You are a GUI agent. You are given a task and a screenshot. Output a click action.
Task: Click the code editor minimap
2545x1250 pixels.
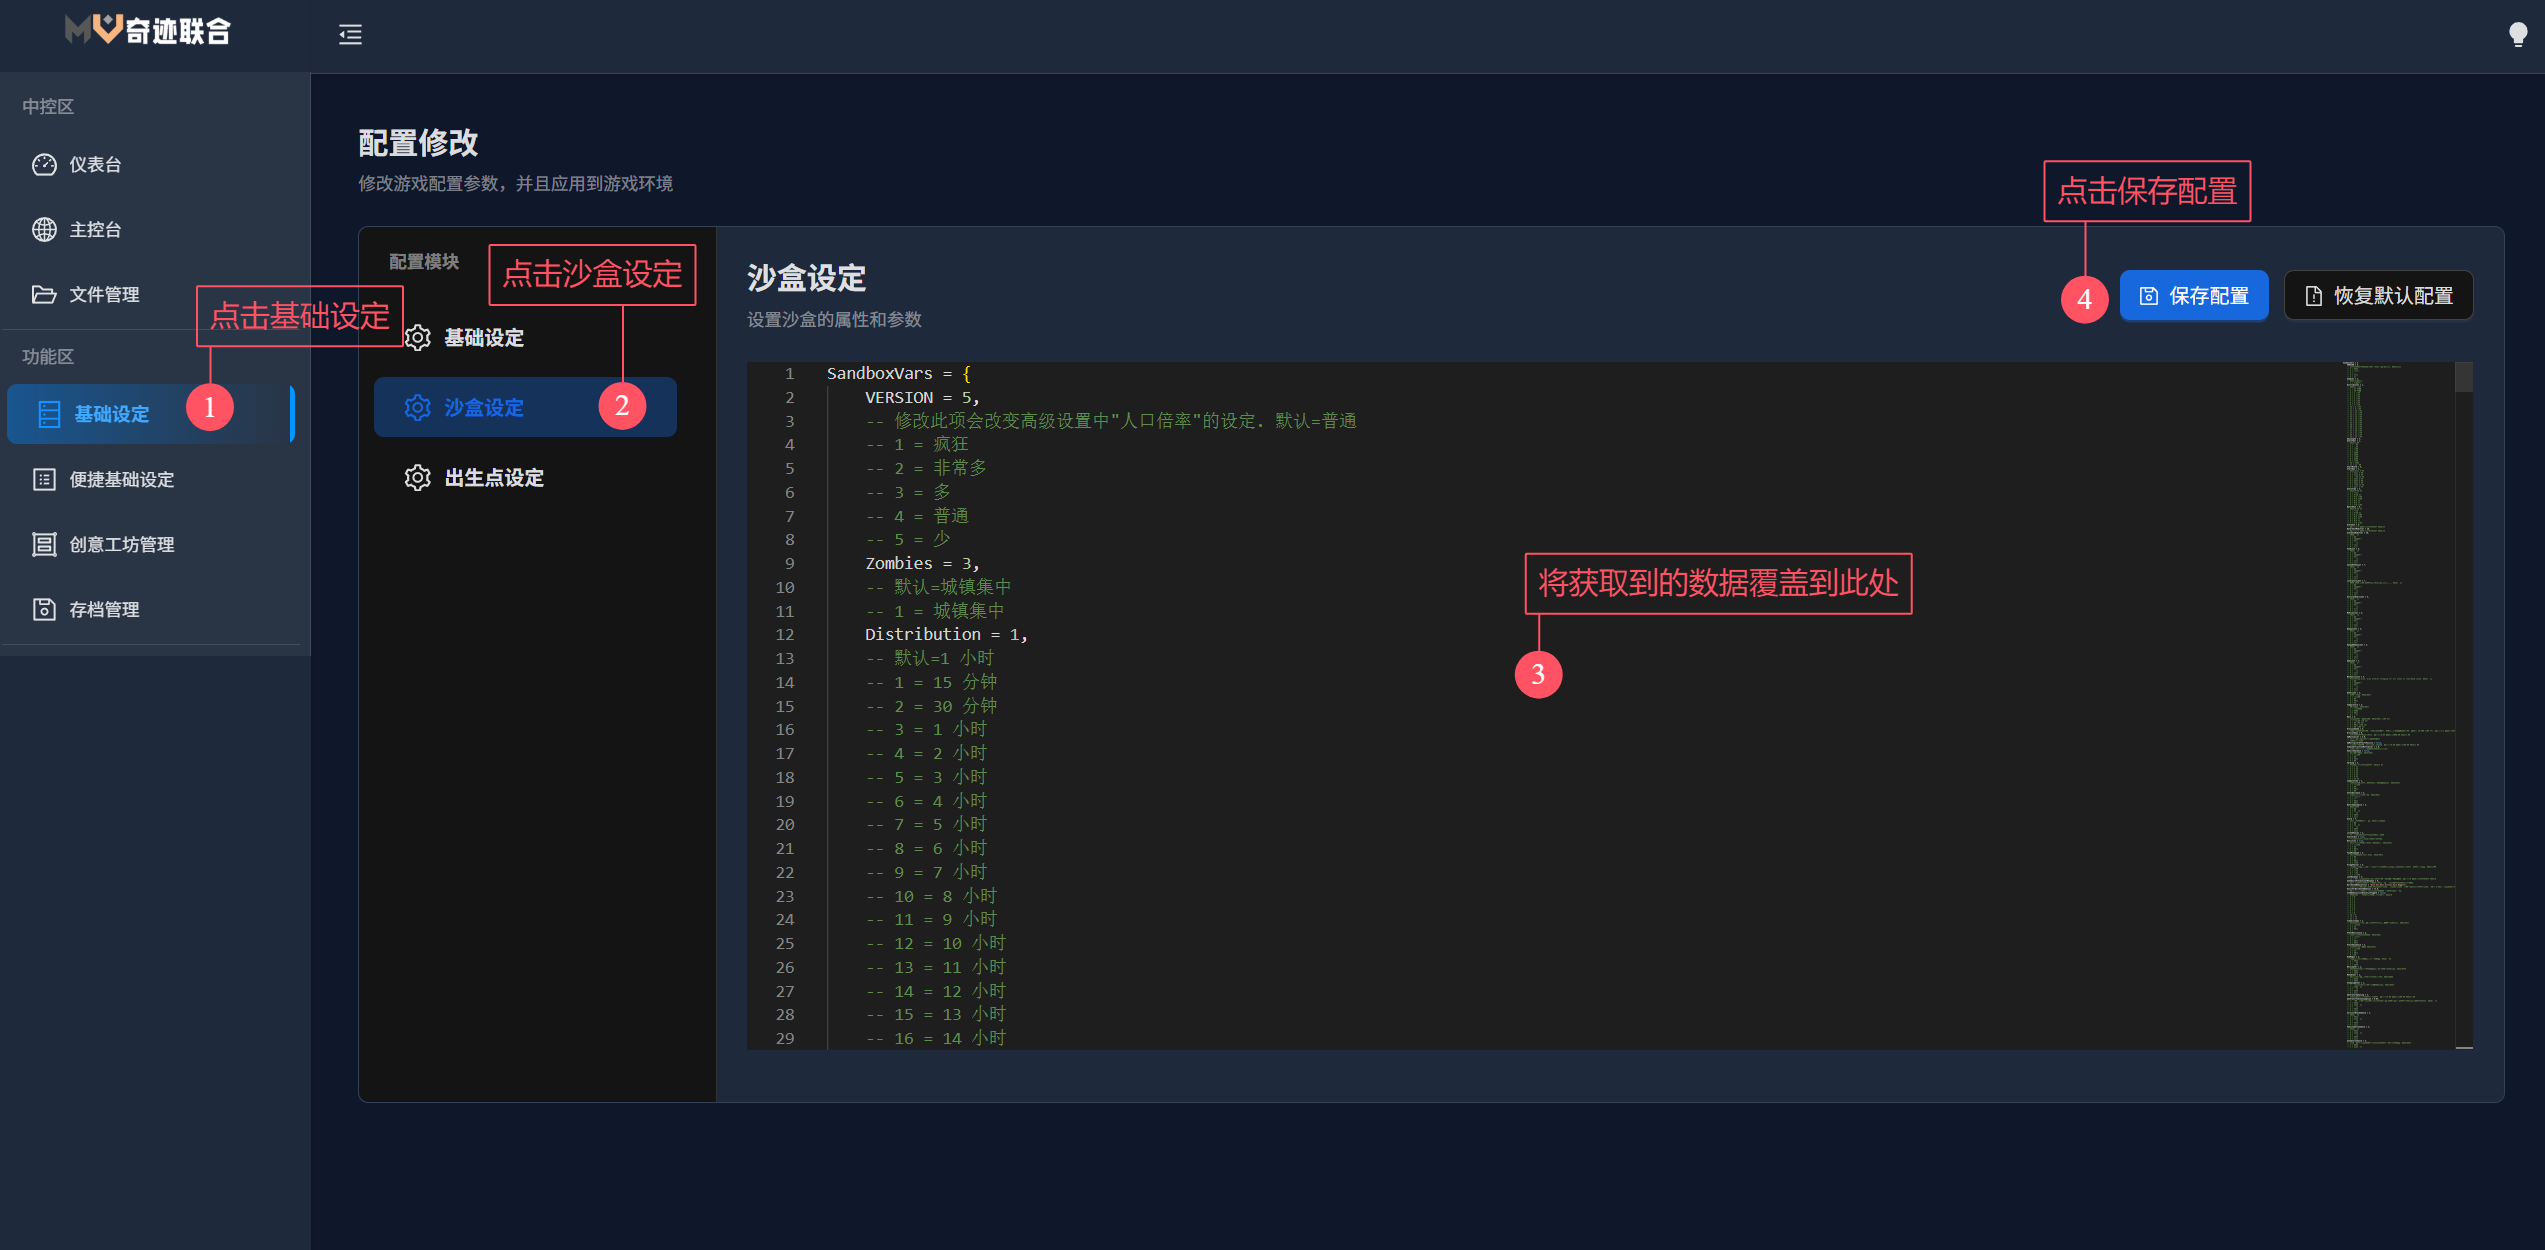click(2395, 700)
